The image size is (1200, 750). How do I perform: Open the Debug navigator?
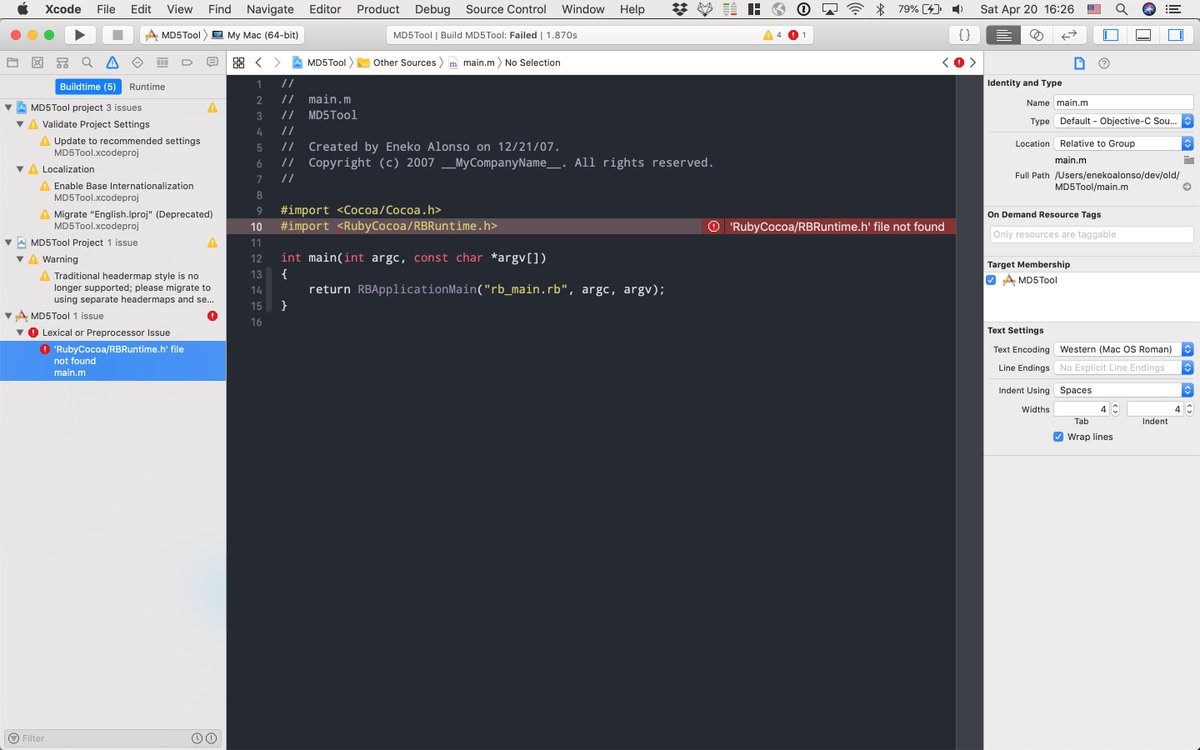coord(162,62)
